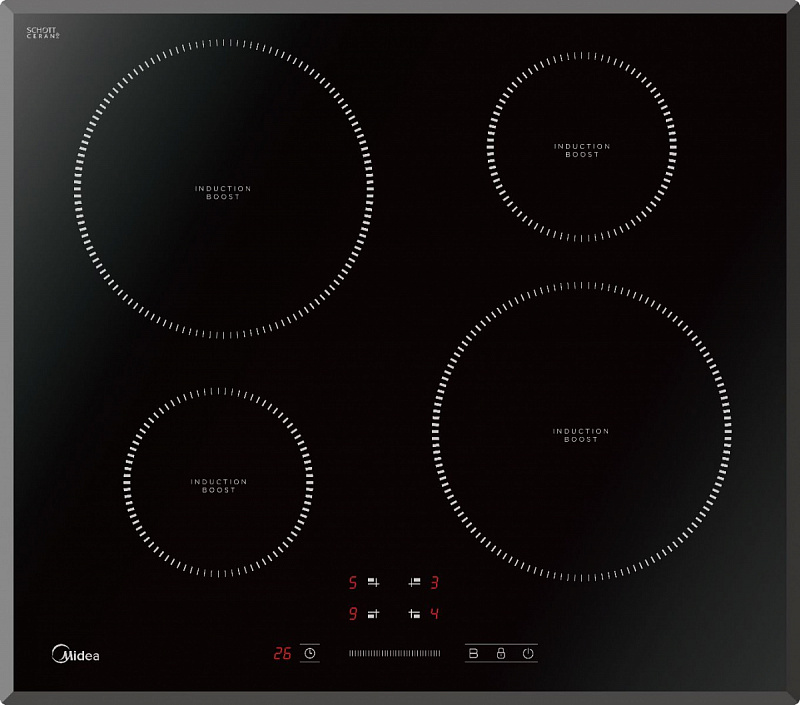Image resolution: width=800 pixels, height=705 pixels.
Task: Select the zone icon next to level 3
Action: (x=414, y=582)
